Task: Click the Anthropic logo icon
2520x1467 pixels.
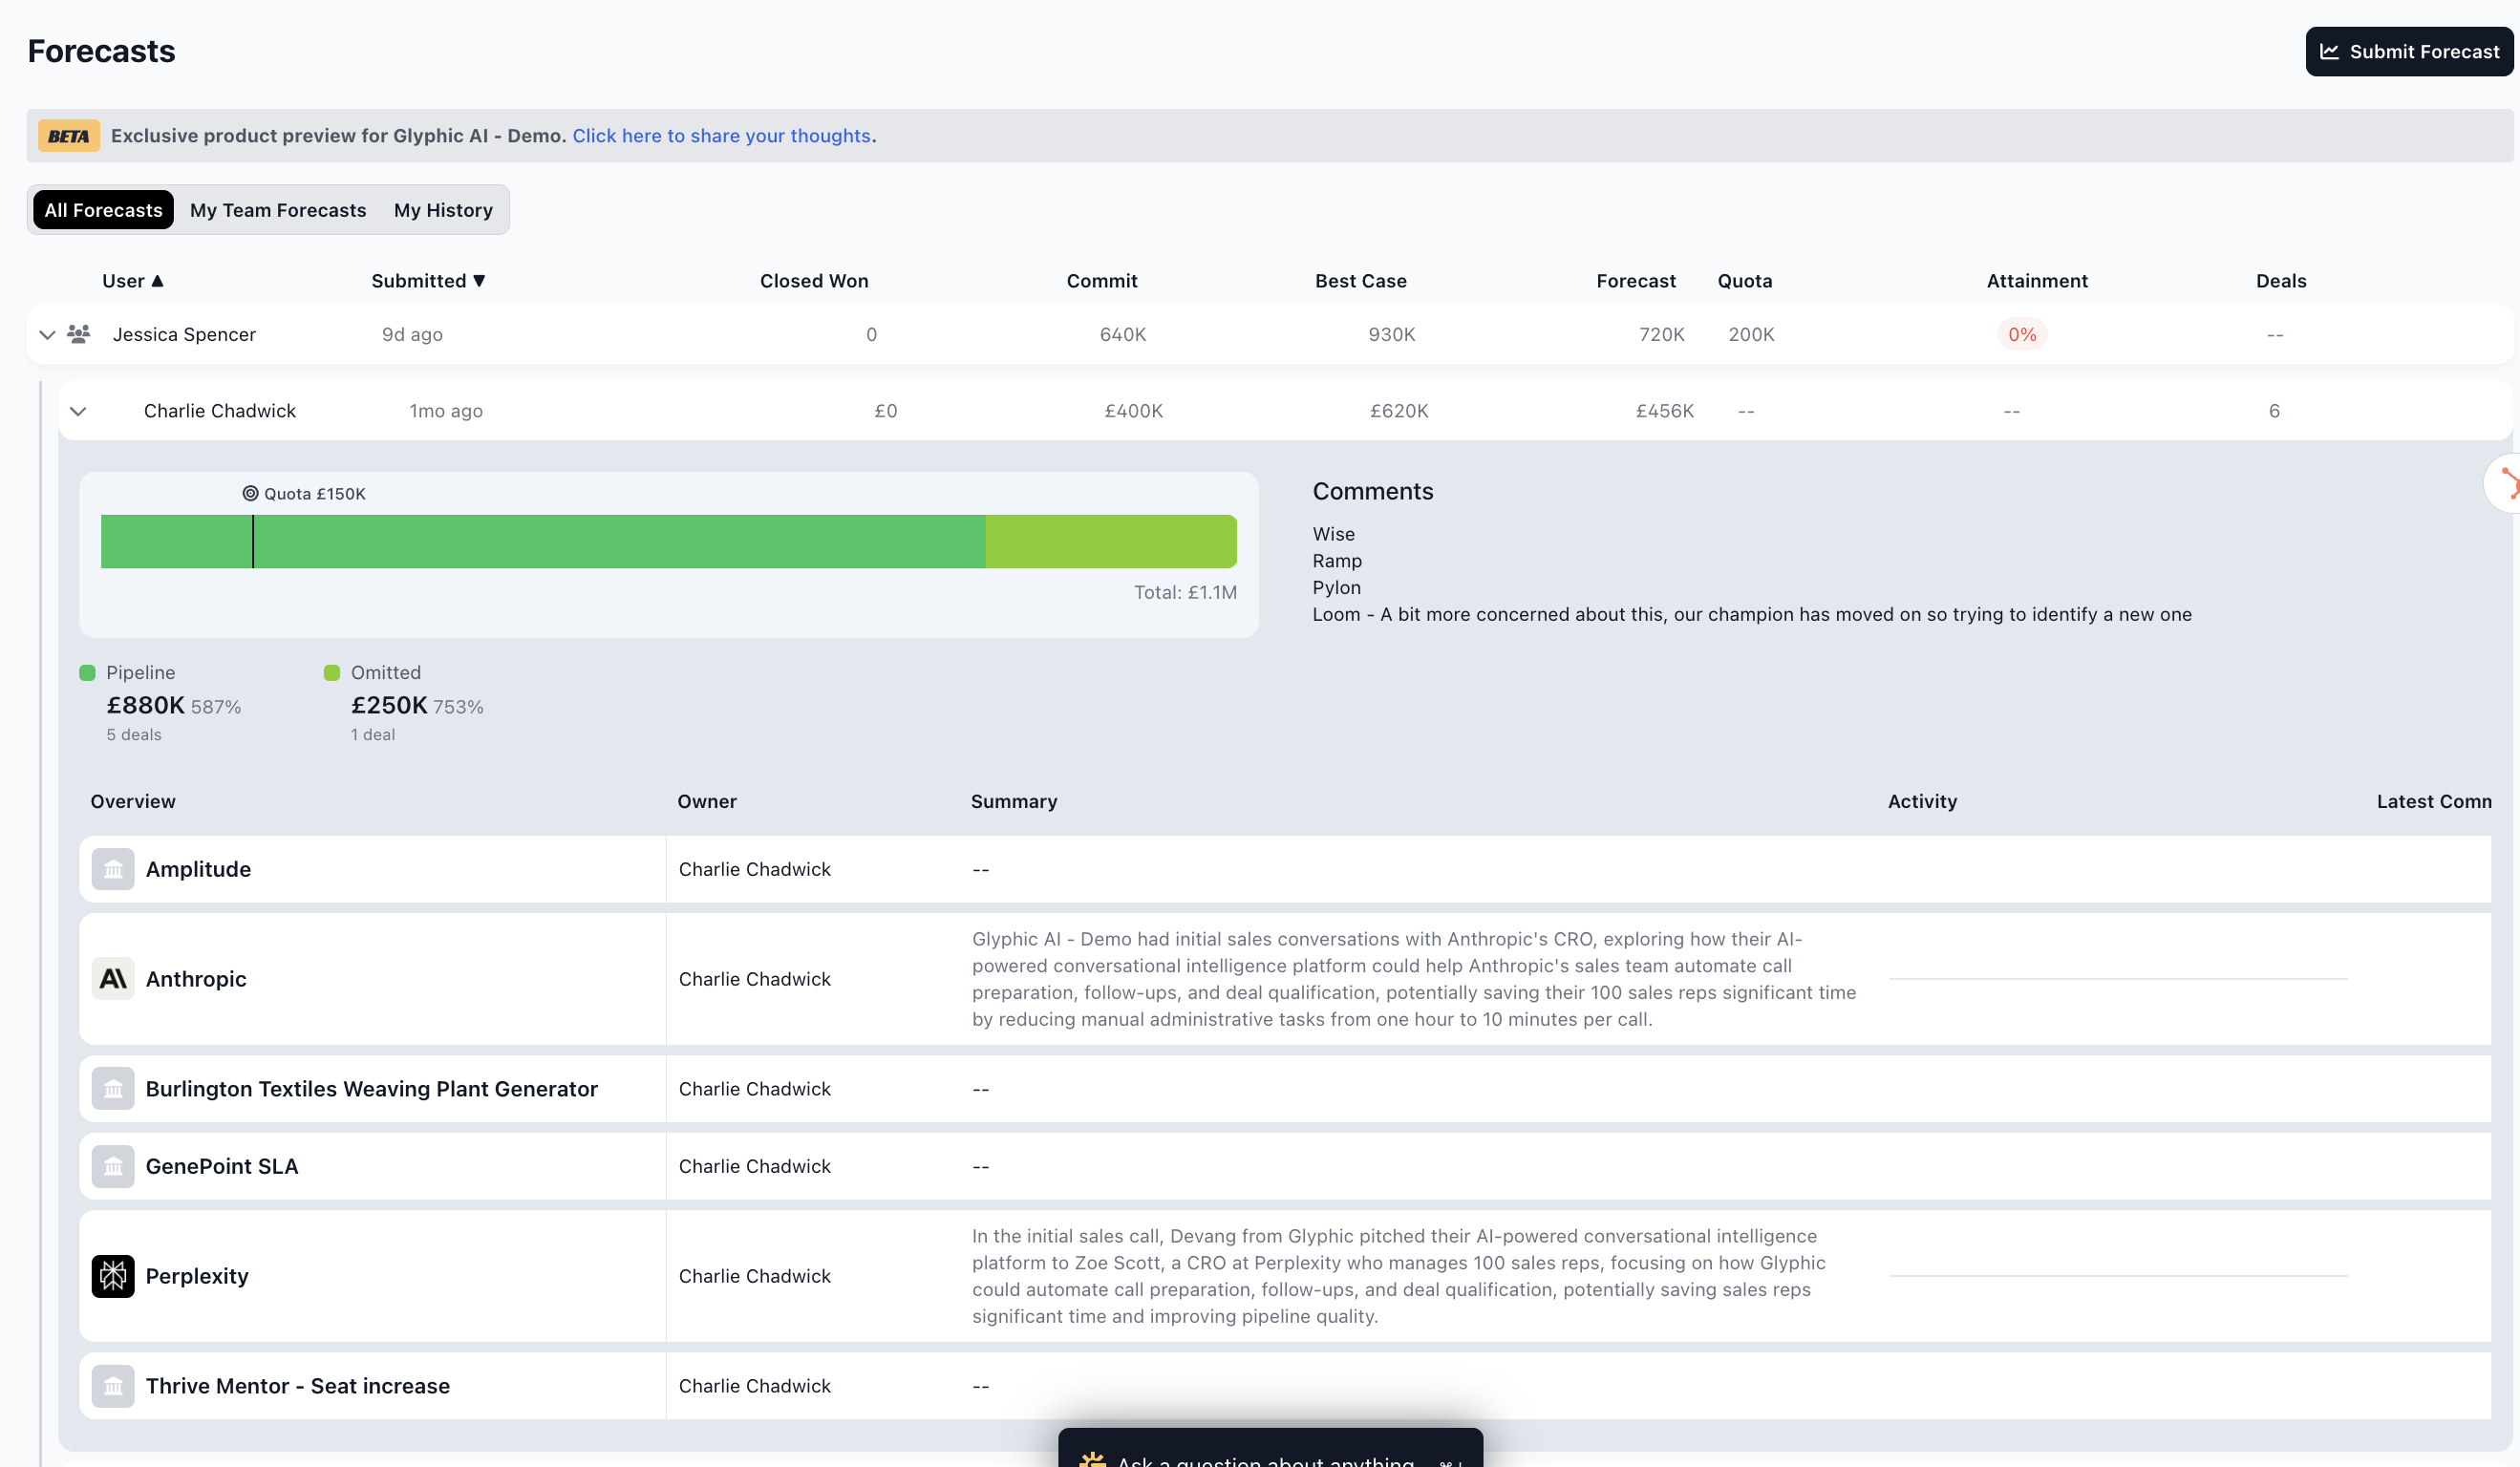Action: [113, 979]
